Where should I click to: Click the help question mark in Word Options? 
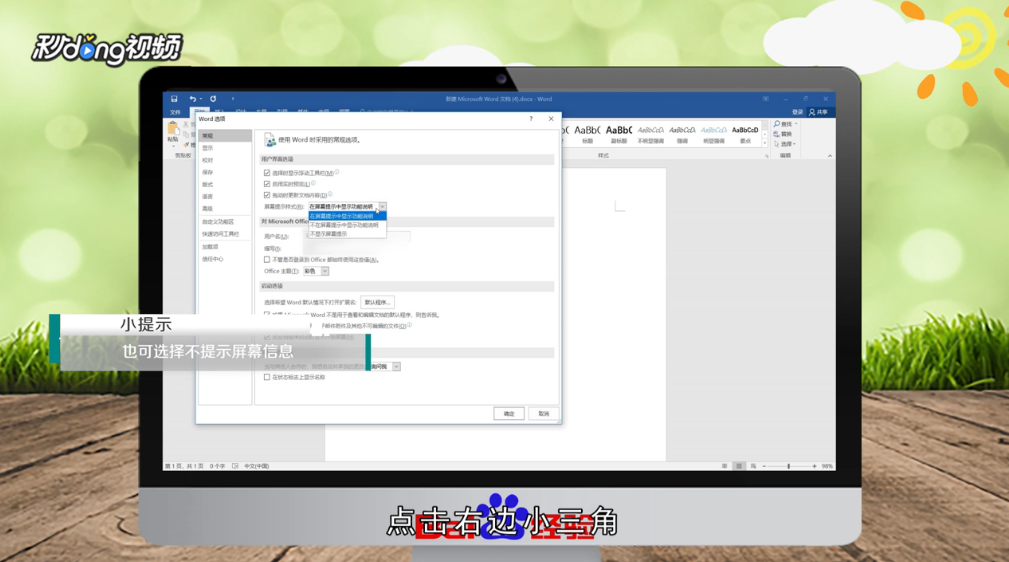pos(531,119)
